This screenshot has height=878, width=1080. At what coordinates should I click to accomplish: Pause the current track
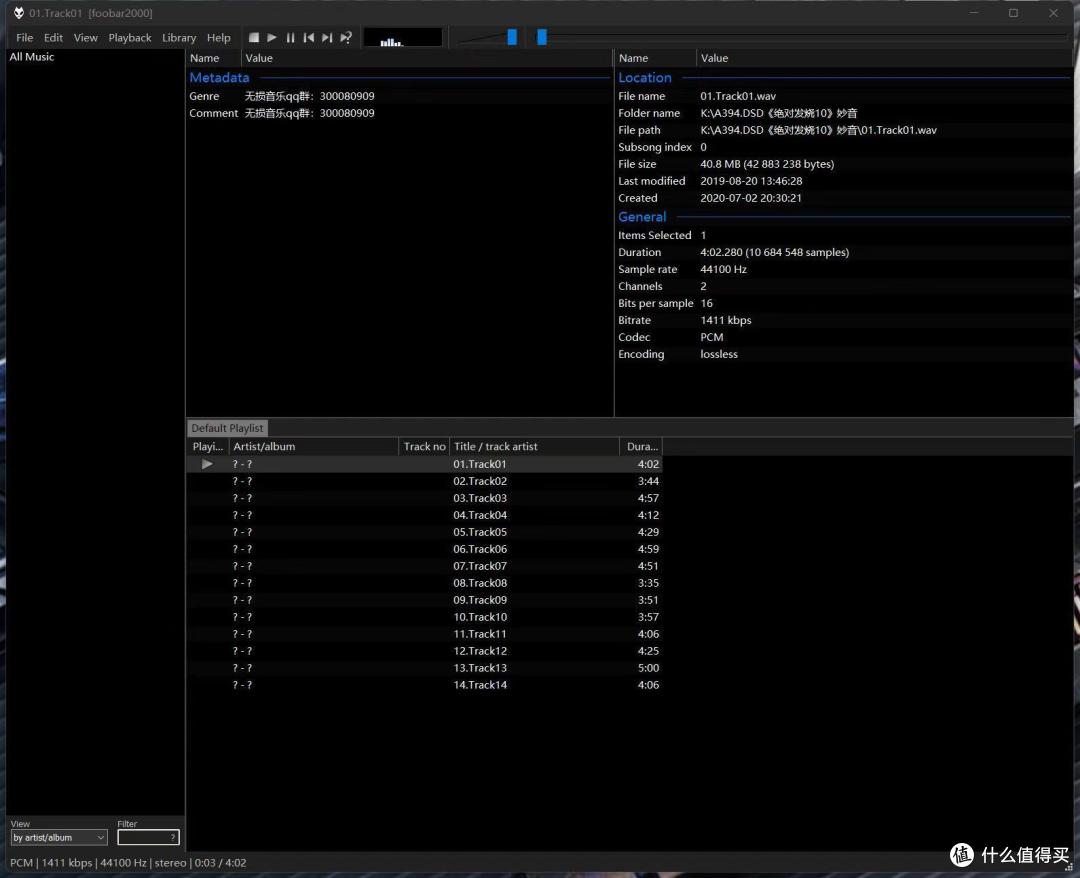tap(291, 38)
